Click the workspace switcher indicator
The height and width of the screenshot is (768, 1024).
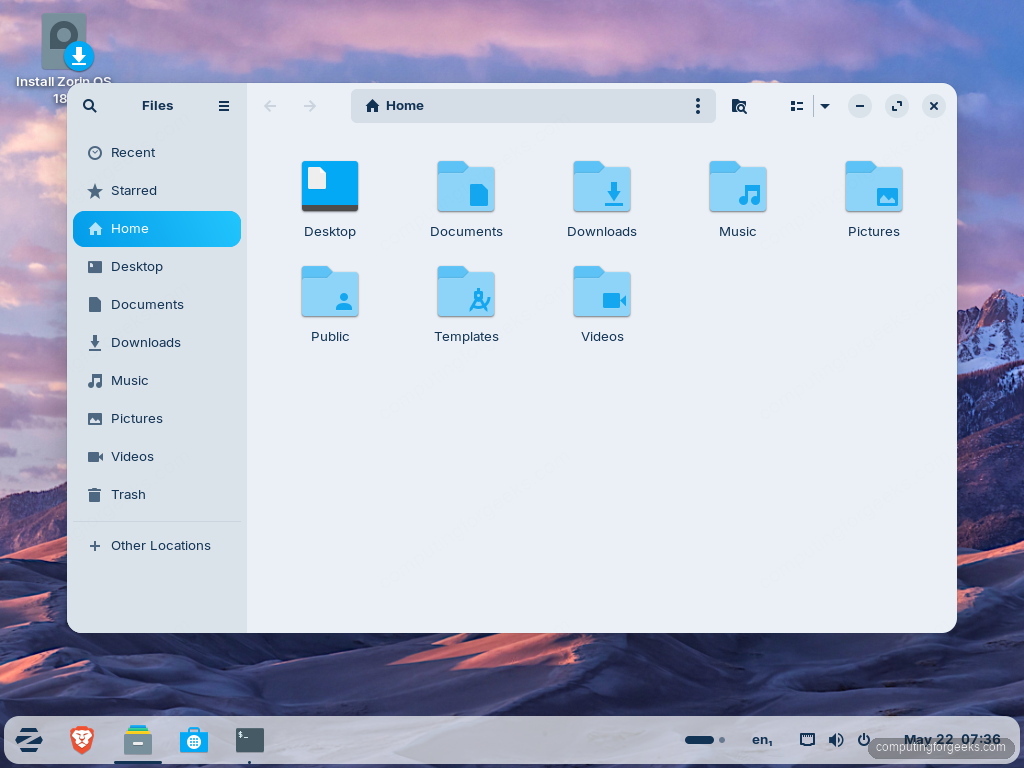705,740
